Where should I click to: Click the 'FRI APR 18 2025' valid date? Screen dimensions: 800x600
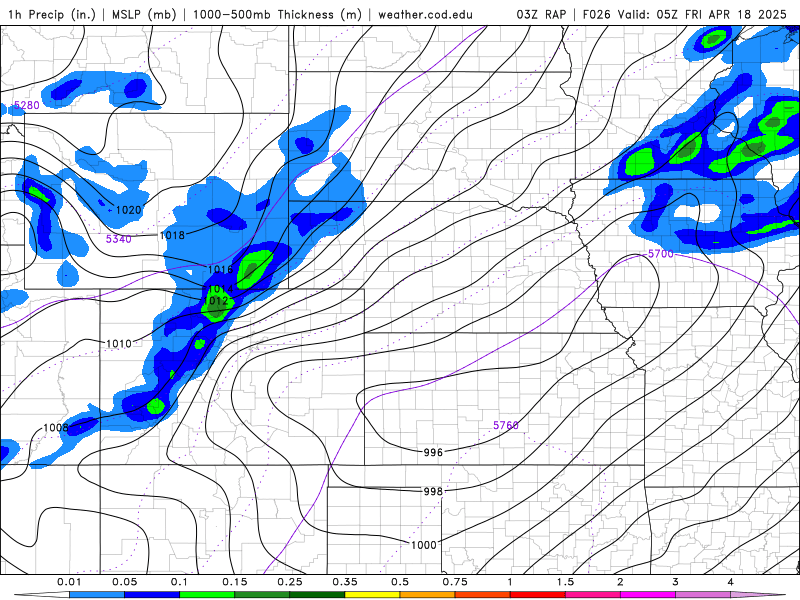736,14
